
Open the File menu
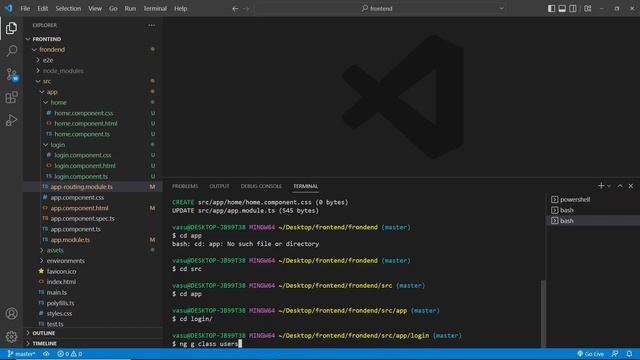point(25,9)
